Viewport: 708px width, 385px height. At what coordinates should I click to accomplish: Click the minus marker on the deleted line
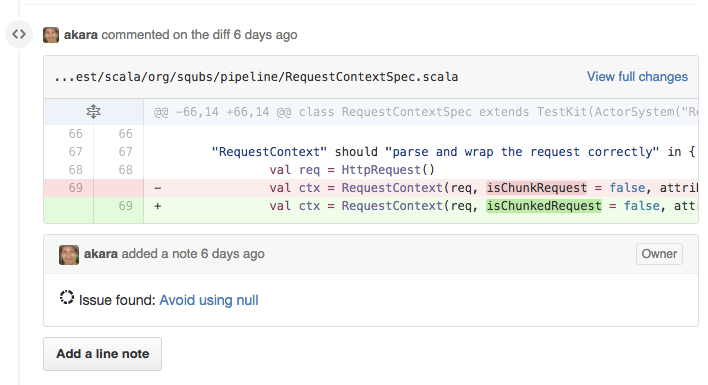click(x=158, y=188)
